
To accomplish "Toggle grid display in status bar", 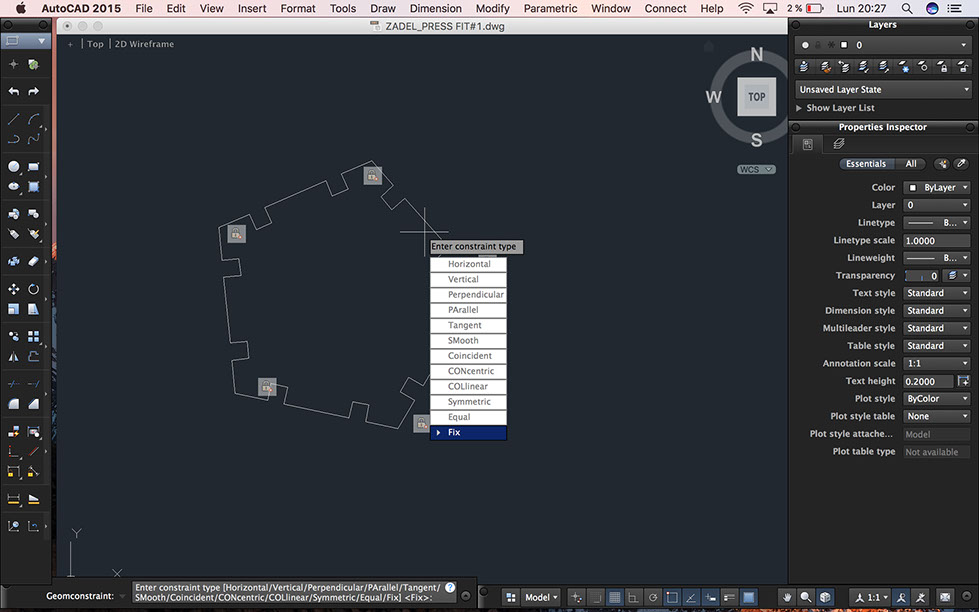I will [x=615, y=597].
